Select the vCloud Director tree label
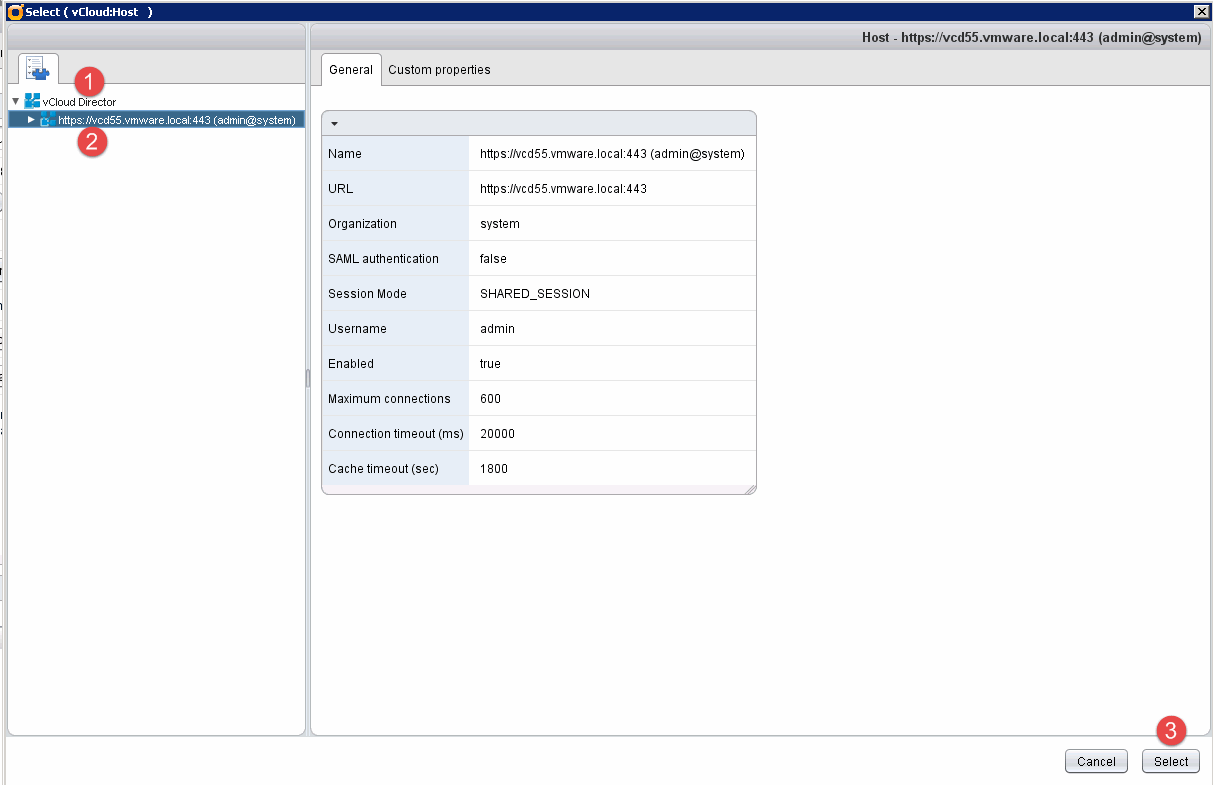 [x=79, y=102]
